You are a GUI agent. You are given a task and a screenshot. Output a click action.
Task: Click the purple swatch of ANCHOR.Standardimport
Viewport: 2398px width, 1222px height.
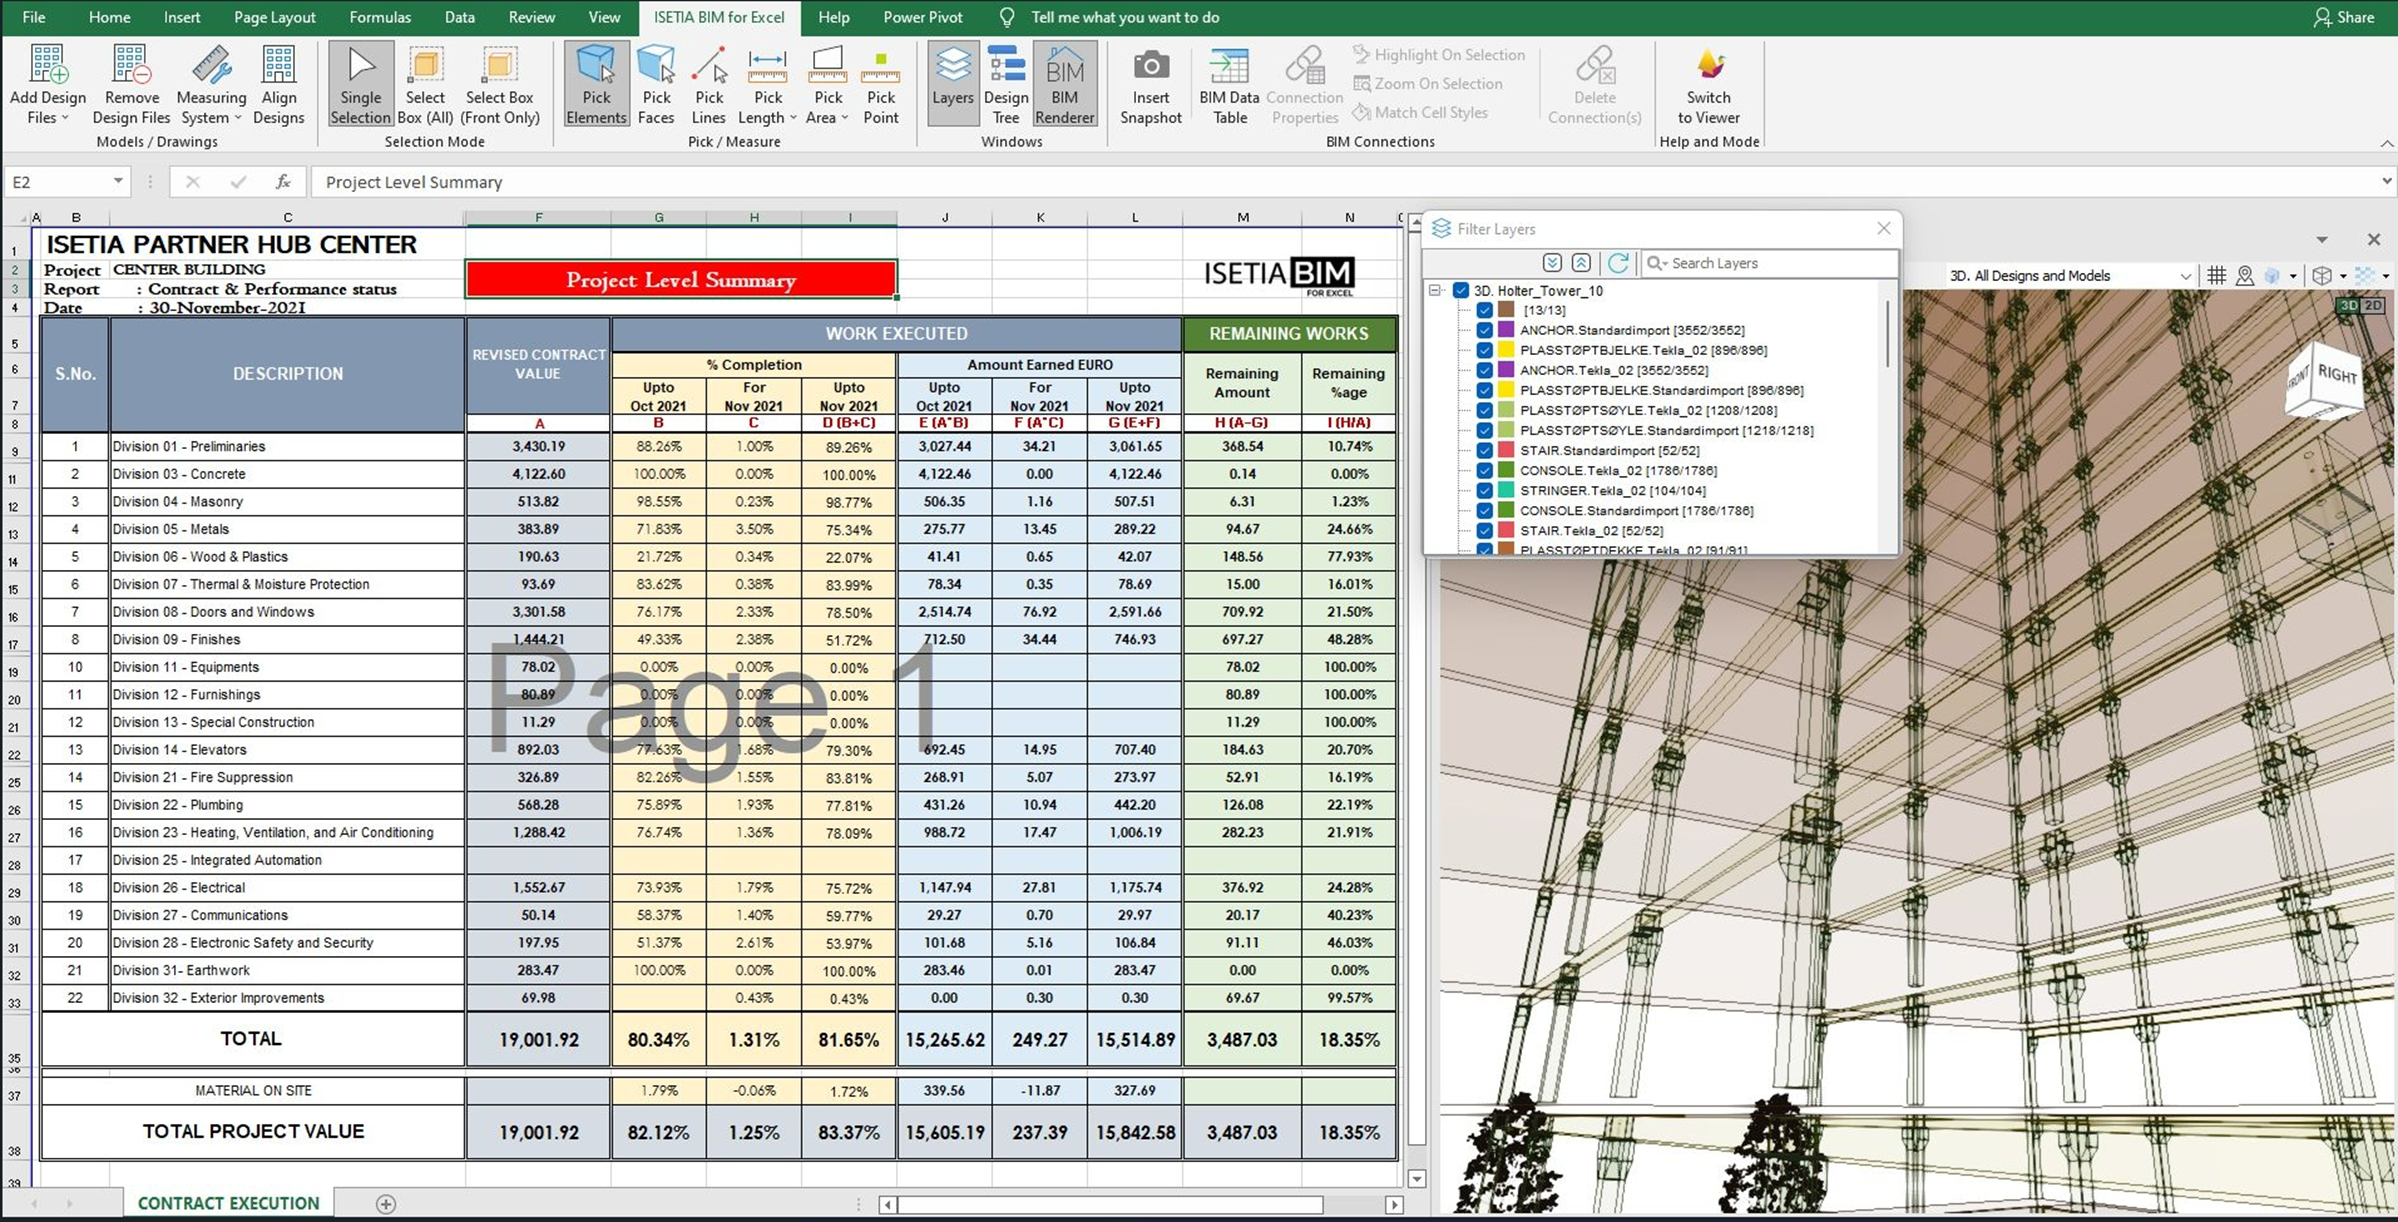1505,330
